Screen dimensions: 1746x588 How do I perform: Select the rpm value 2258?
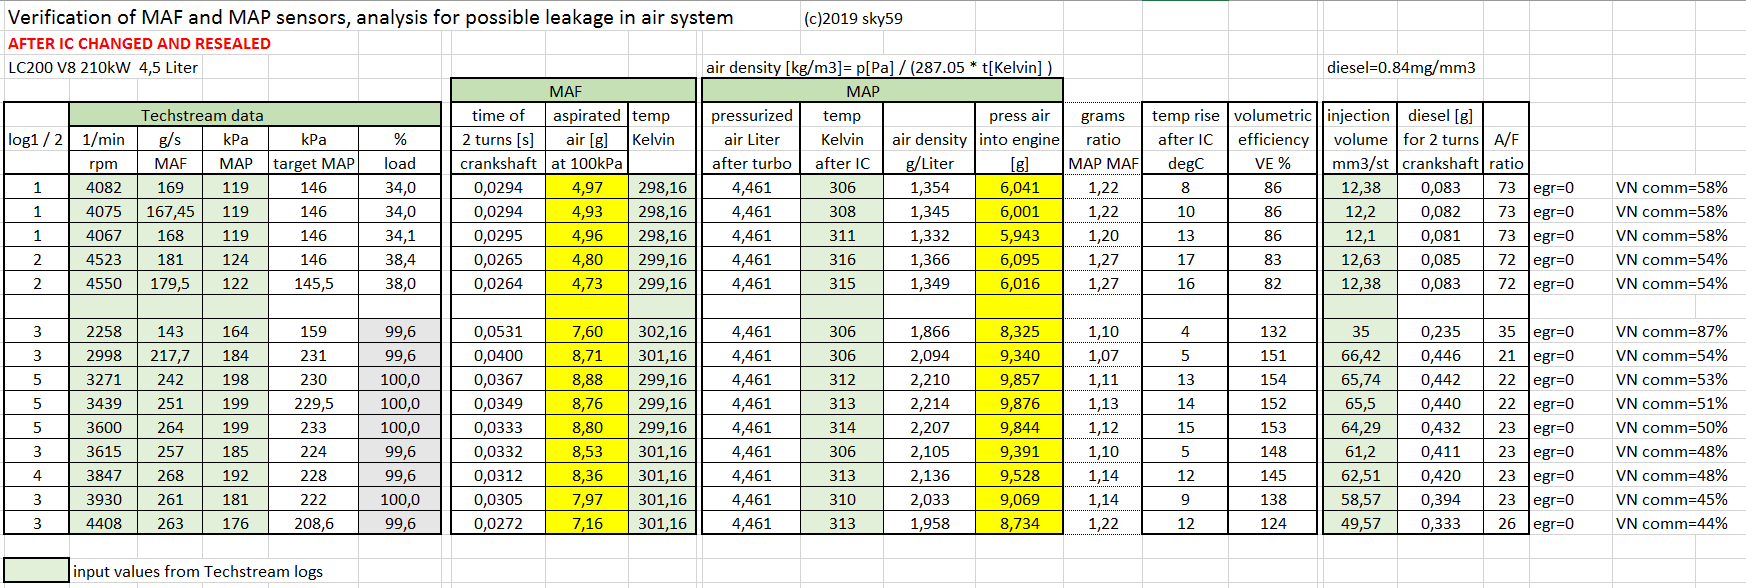(x=104, y=331)
